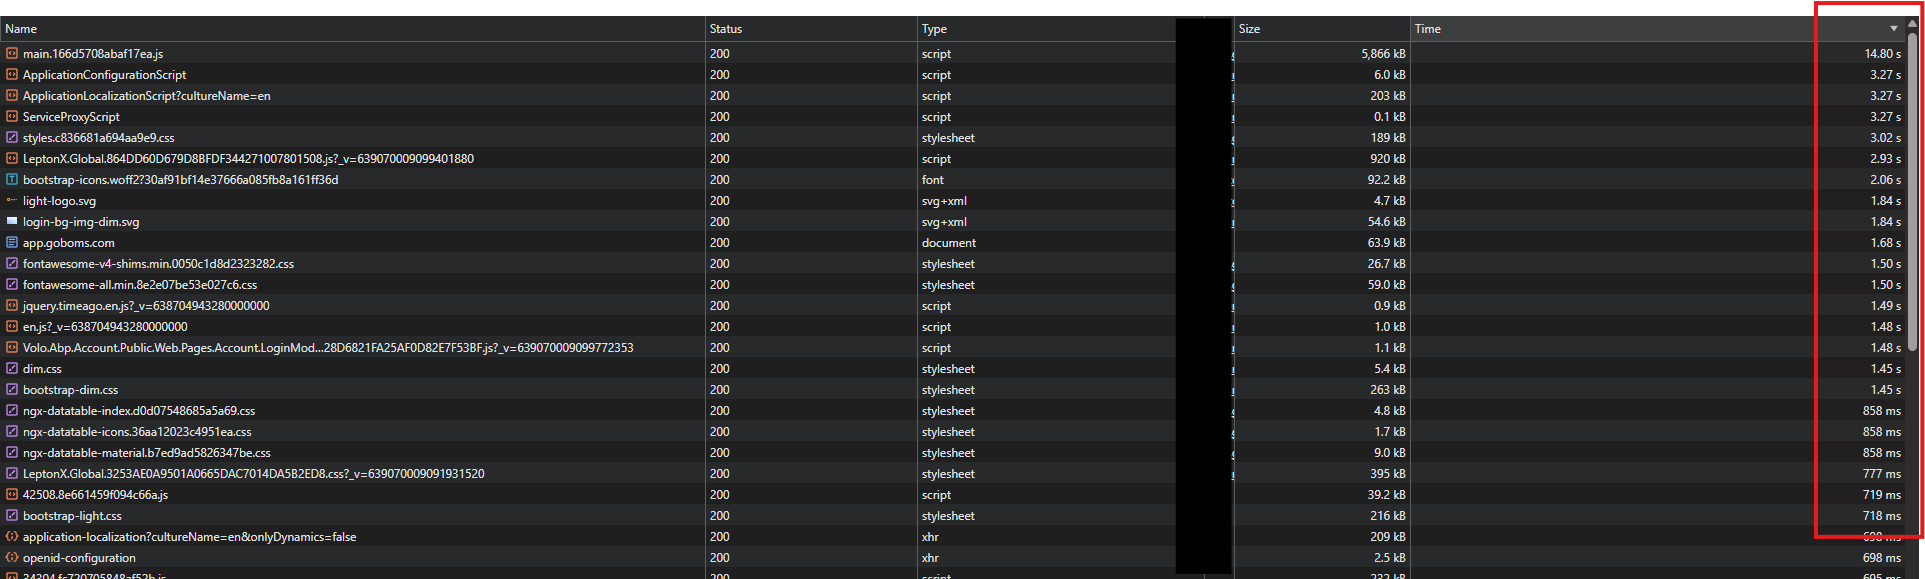This screenshot has height=579, width=1925.
Task: Click font icon beside bootstrap-icons.woff2 row
Action: click(x=12, y=179)
